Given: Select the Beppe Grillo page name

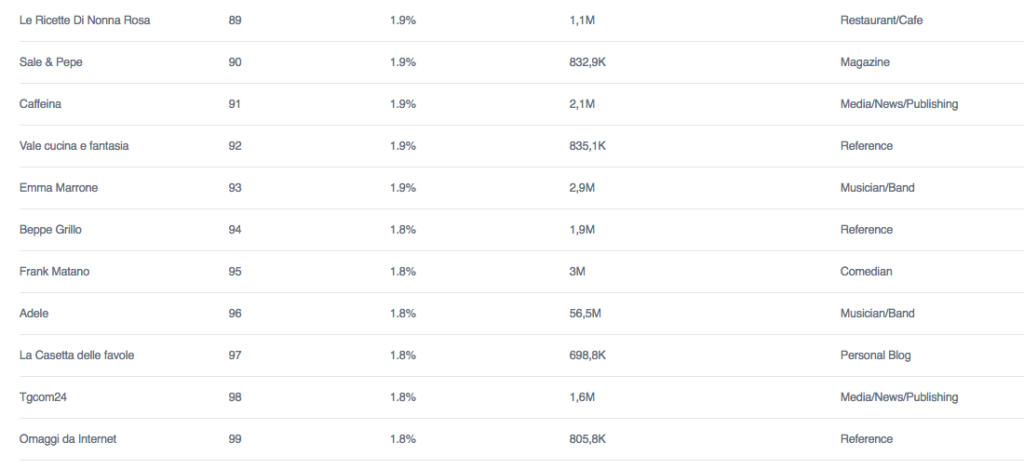Looking at the screenshot, I should [50, 229].
